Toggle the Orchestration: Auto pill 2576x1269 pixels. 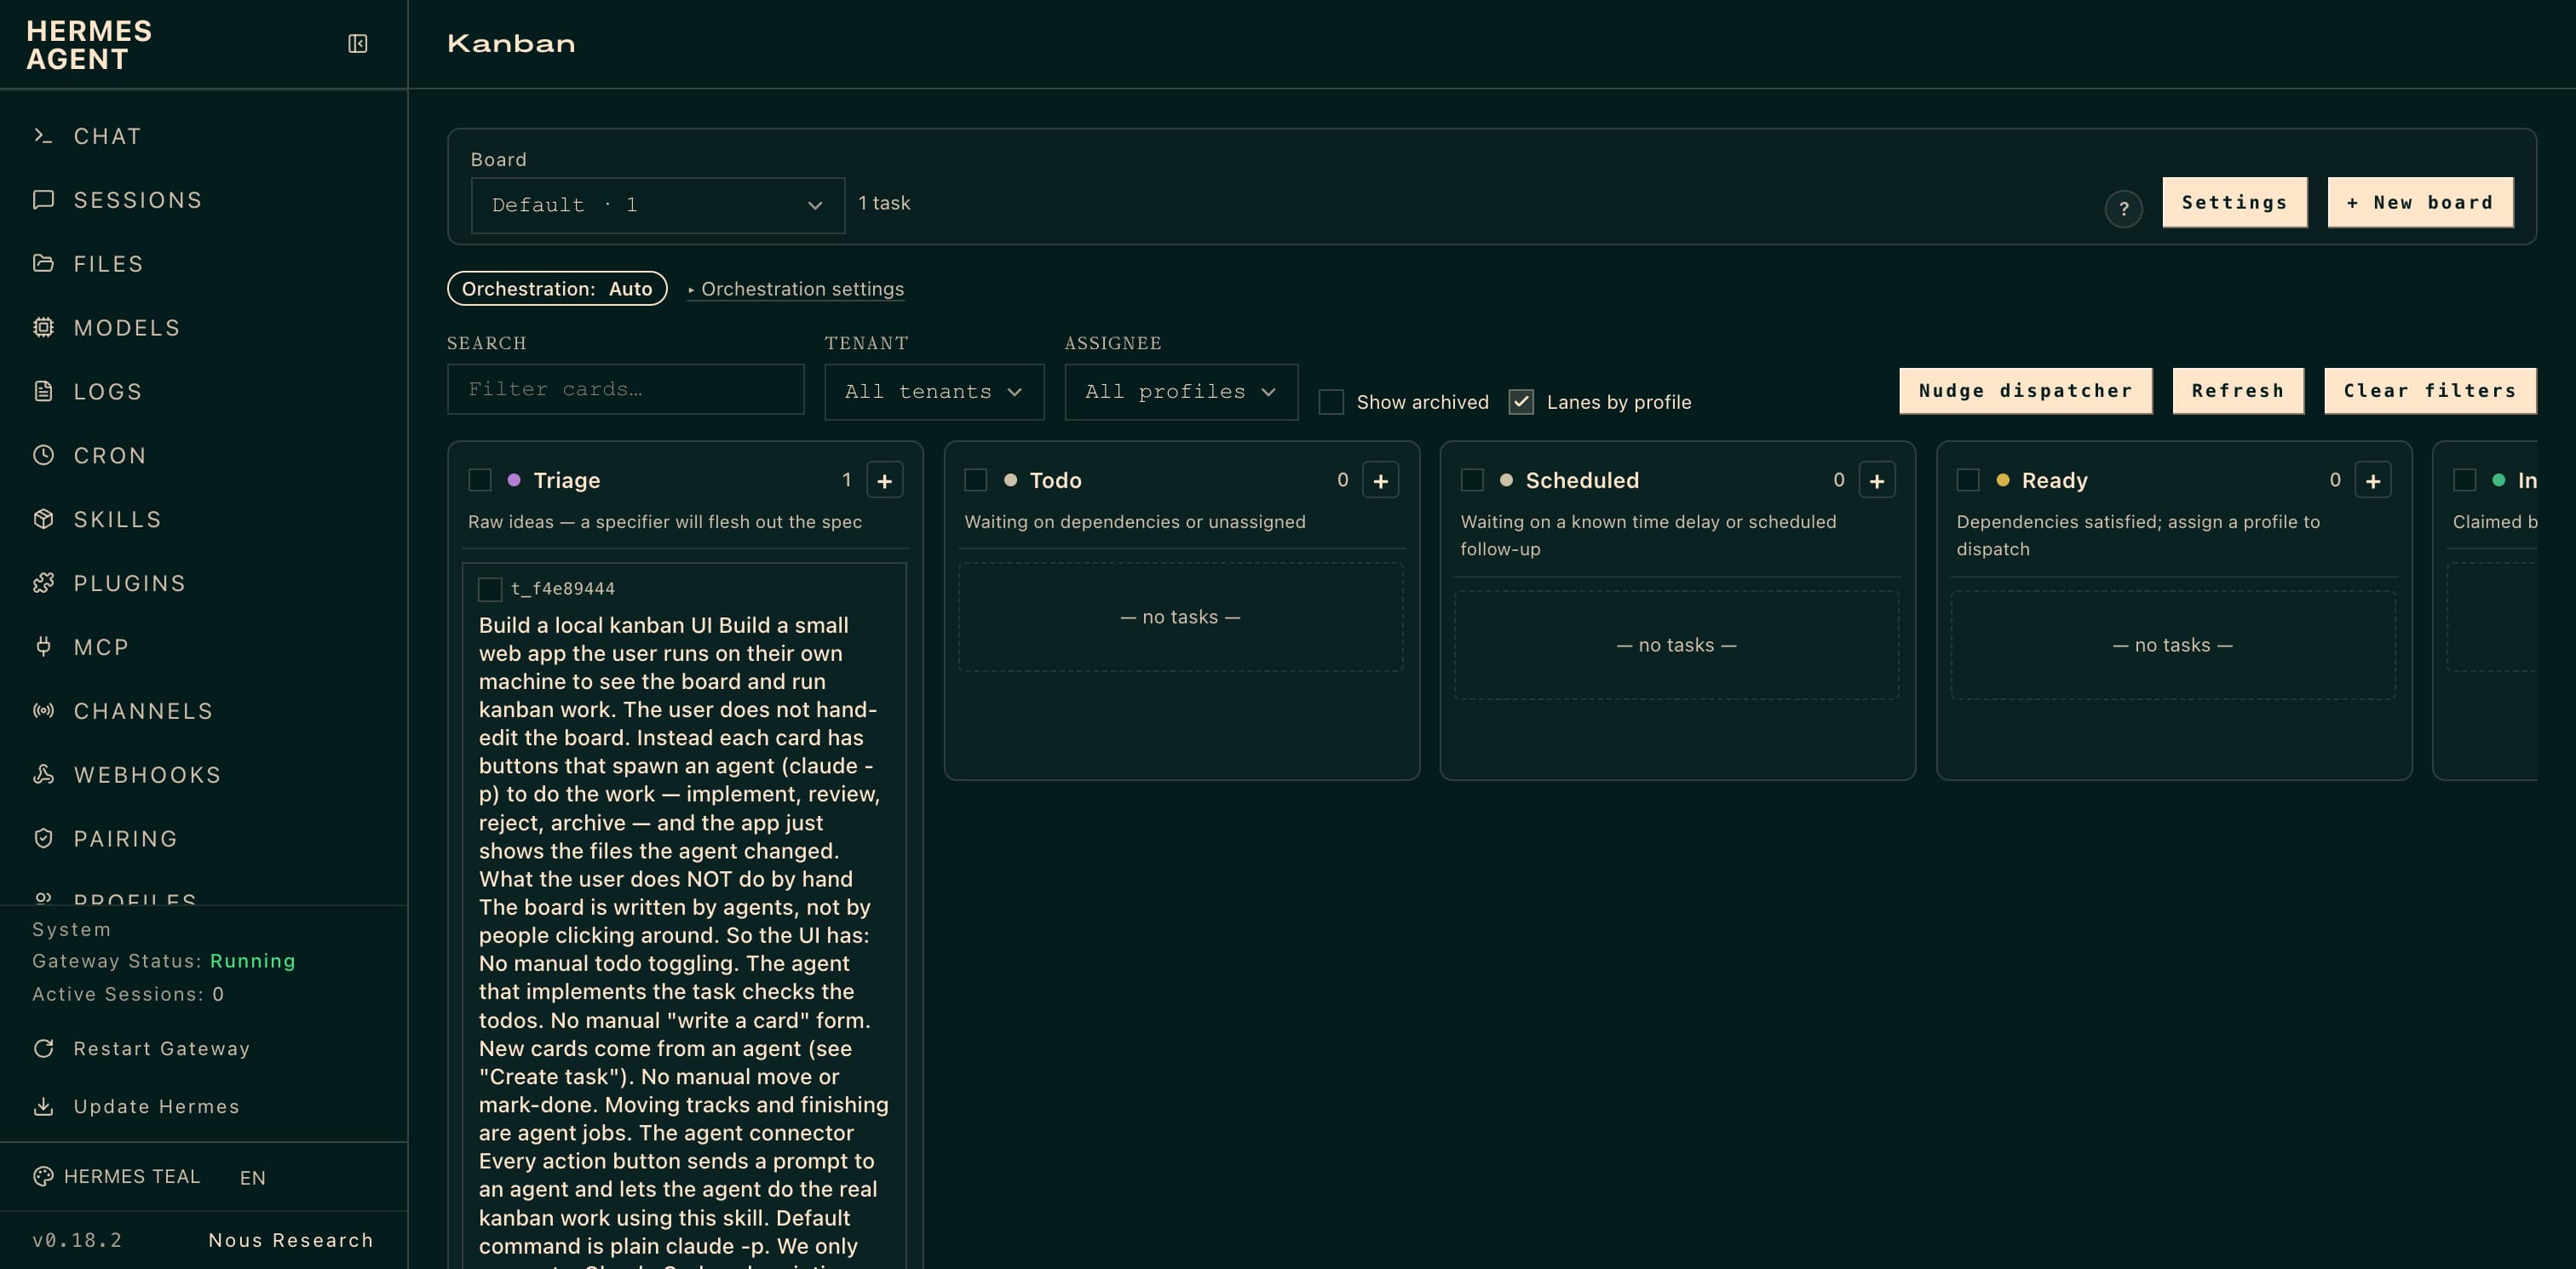557,289
